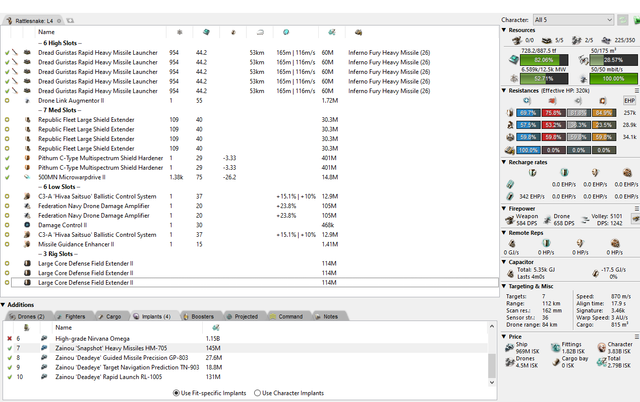Click the drones icon showing 2/5
This screenshot has height=402, width=640.
577,40
